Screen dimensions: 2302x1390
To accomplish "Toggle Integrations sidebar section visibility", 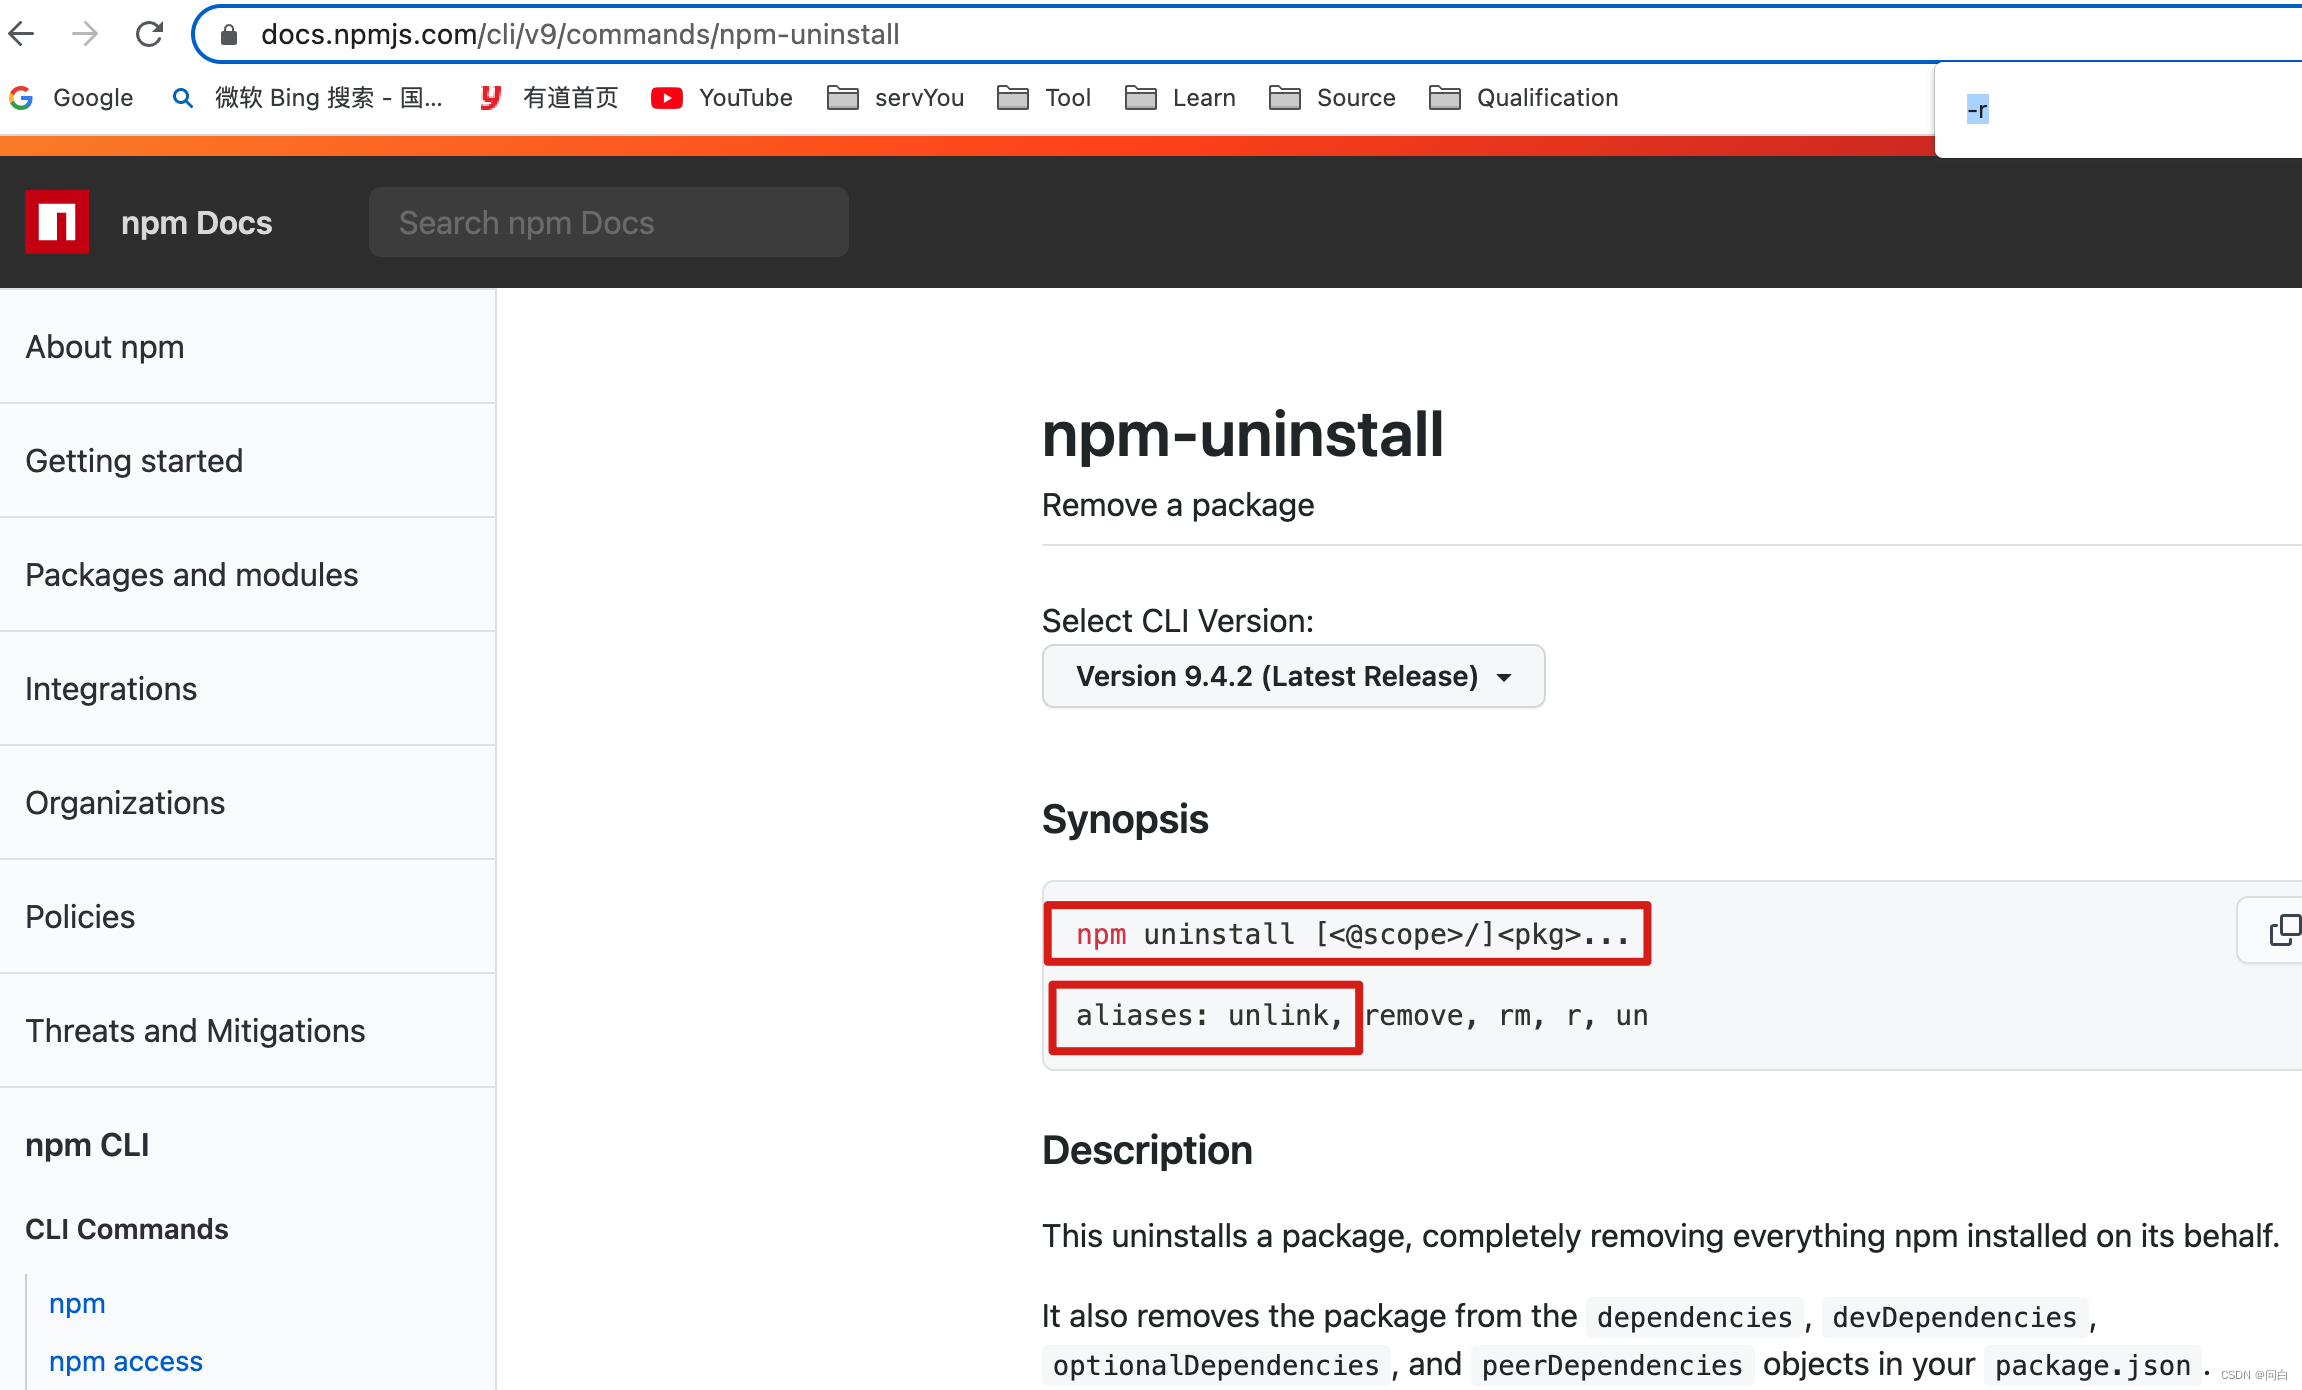I will pyautogui.click(x=112, y=689).
